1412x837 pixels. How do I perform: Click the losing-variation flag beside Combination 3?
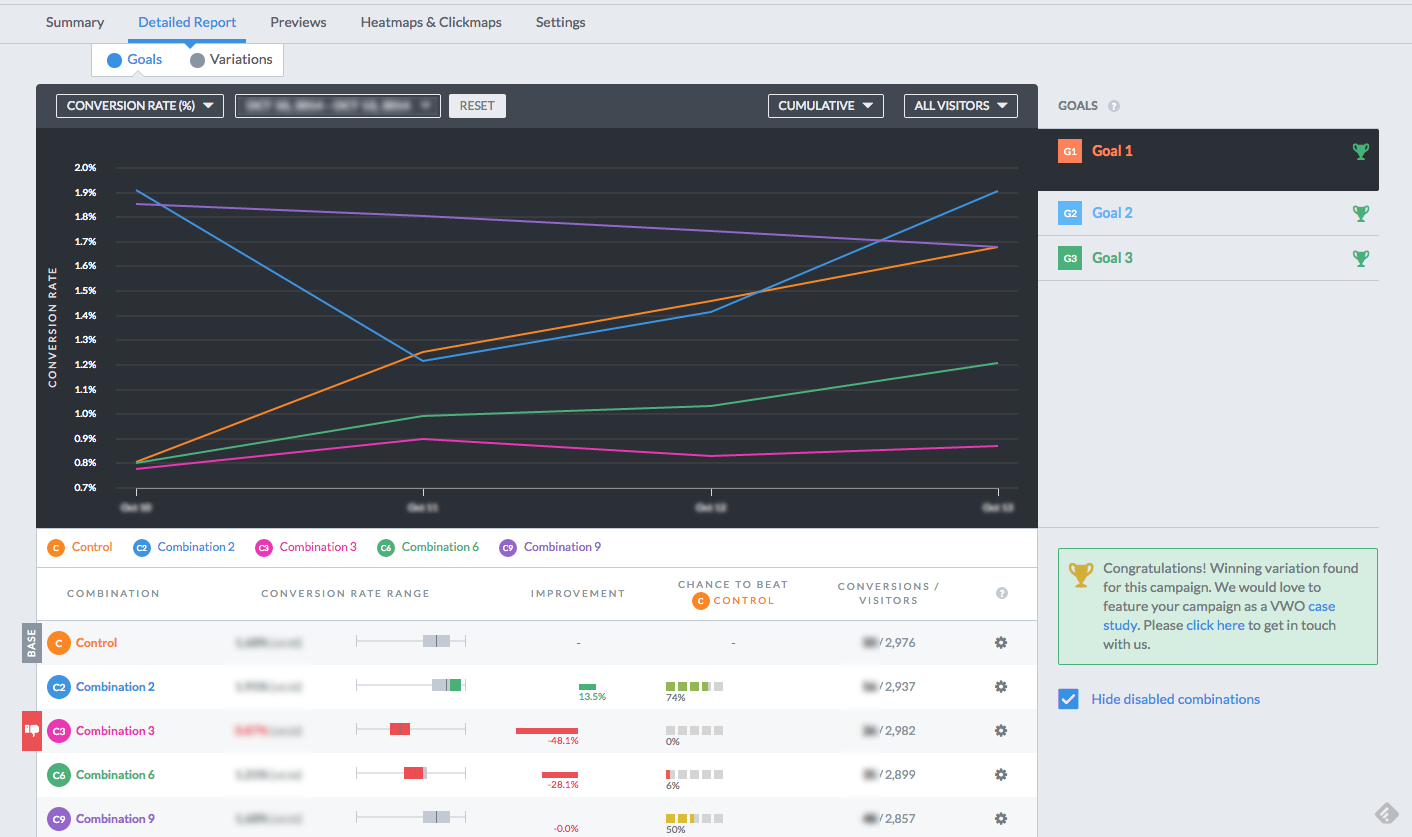pyautogui.click(x=31, y=731)
